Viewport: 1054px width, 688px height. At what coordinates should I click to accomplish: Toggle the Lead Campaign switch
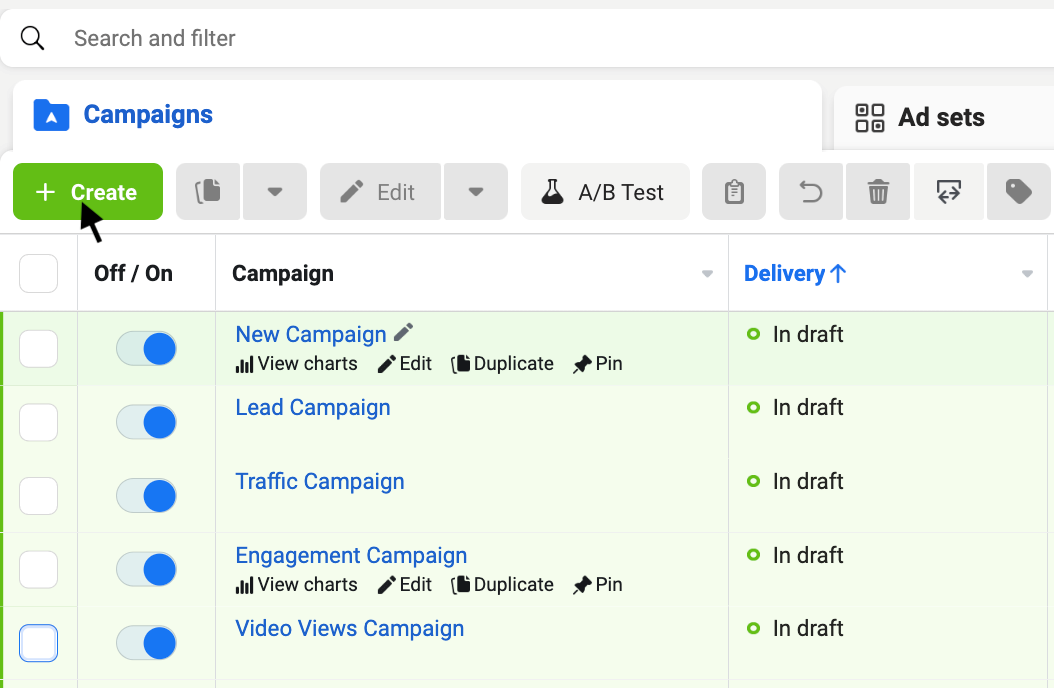point(146,422)
